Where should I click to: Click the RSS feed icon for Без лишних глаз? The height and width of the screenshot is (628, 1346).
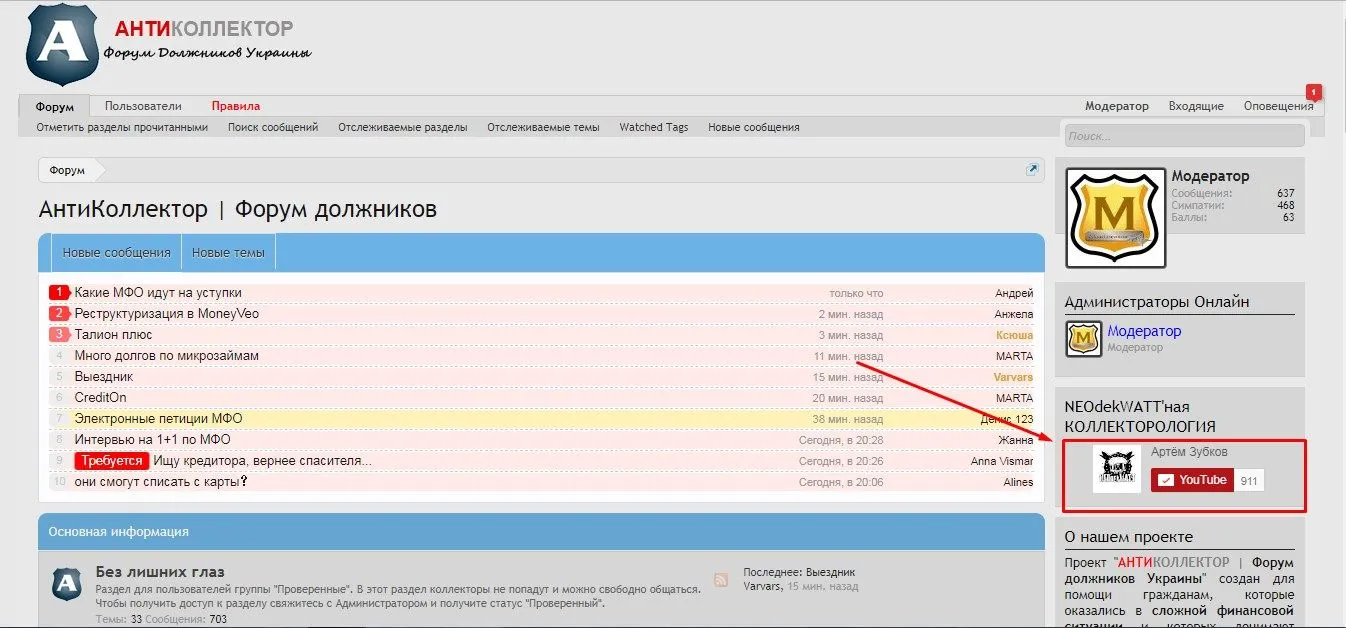click(x=720, y=580)
